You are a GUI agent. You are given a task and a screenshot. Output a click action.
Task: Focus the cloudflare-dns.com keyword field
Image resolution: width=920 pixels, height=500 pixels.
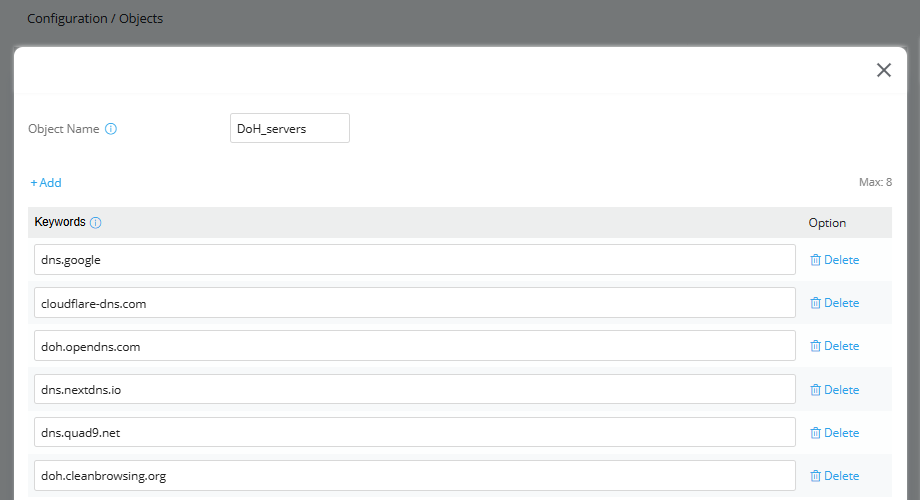click(415, 303)
